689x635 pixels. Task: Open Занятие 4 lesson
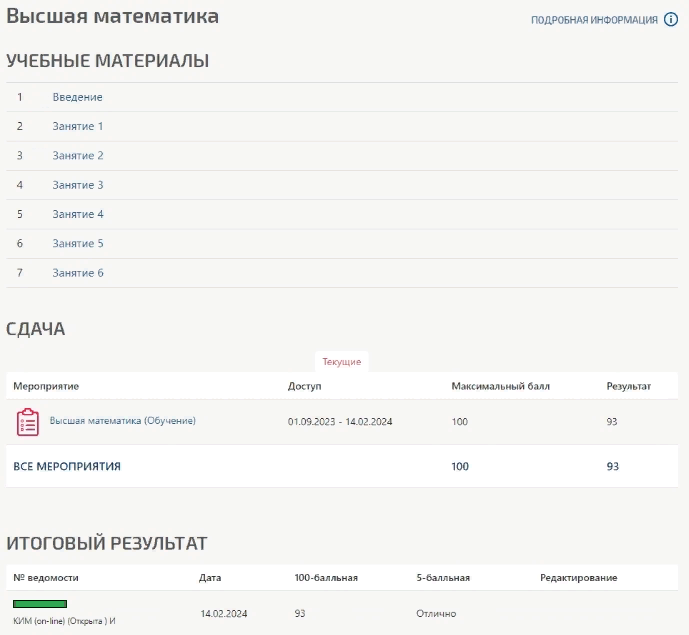[78, 214]
